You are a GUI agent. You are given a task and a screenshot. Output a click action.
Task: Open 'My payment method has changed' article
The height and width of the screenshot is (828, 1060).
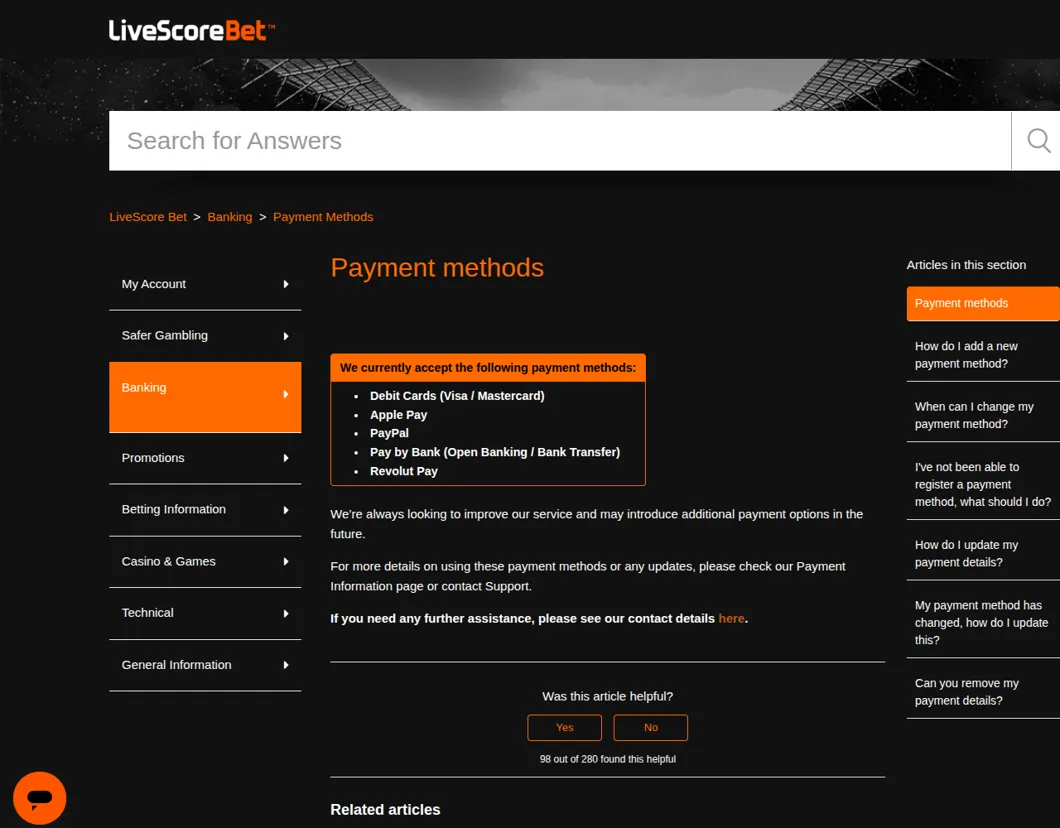tap(983, 623)
